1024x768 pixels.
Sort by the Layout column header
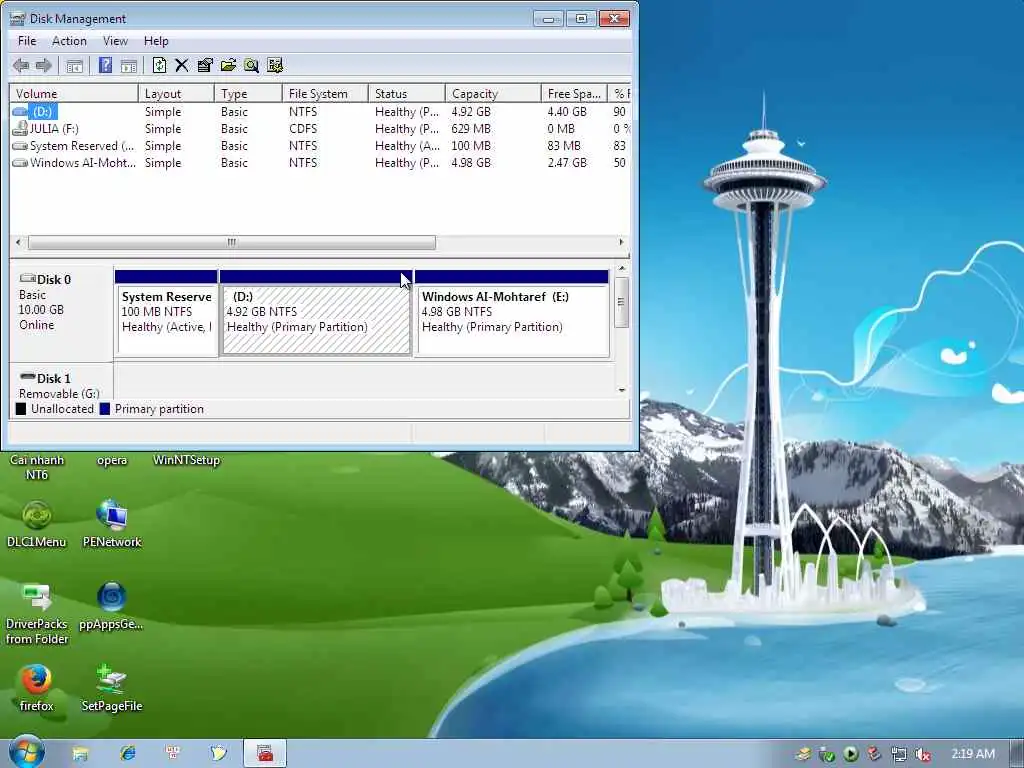click(x=176, y=93)
